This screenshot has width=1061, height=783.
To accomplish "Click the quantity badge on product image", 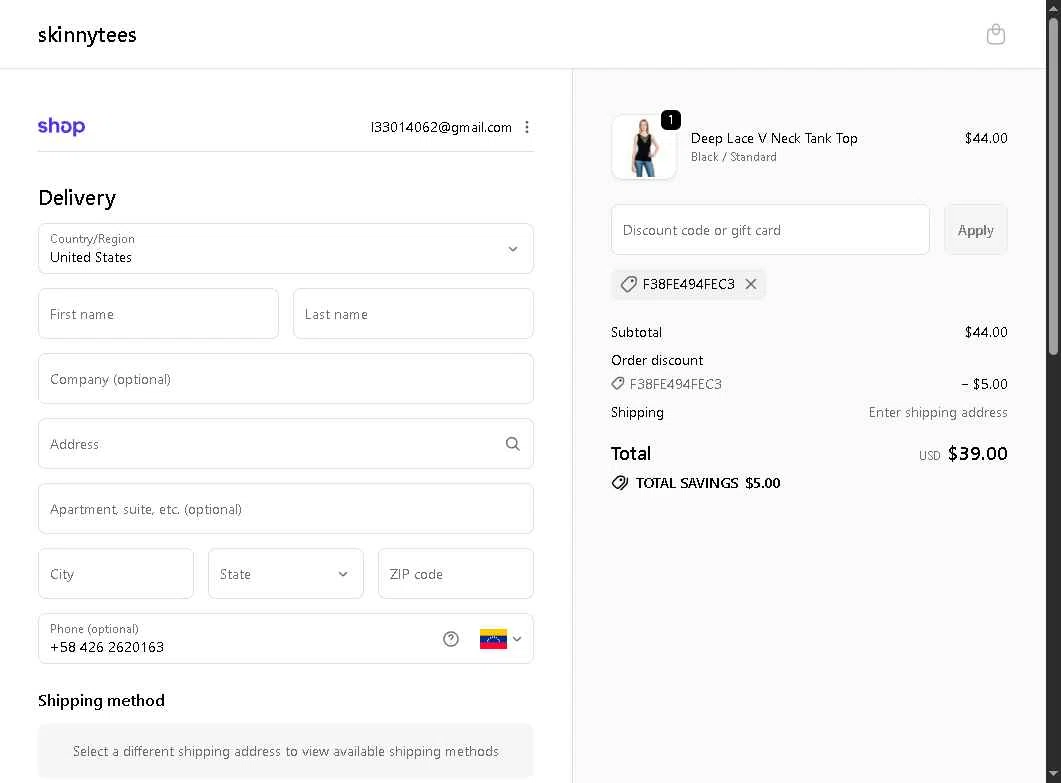I will (x=671, y=120).
